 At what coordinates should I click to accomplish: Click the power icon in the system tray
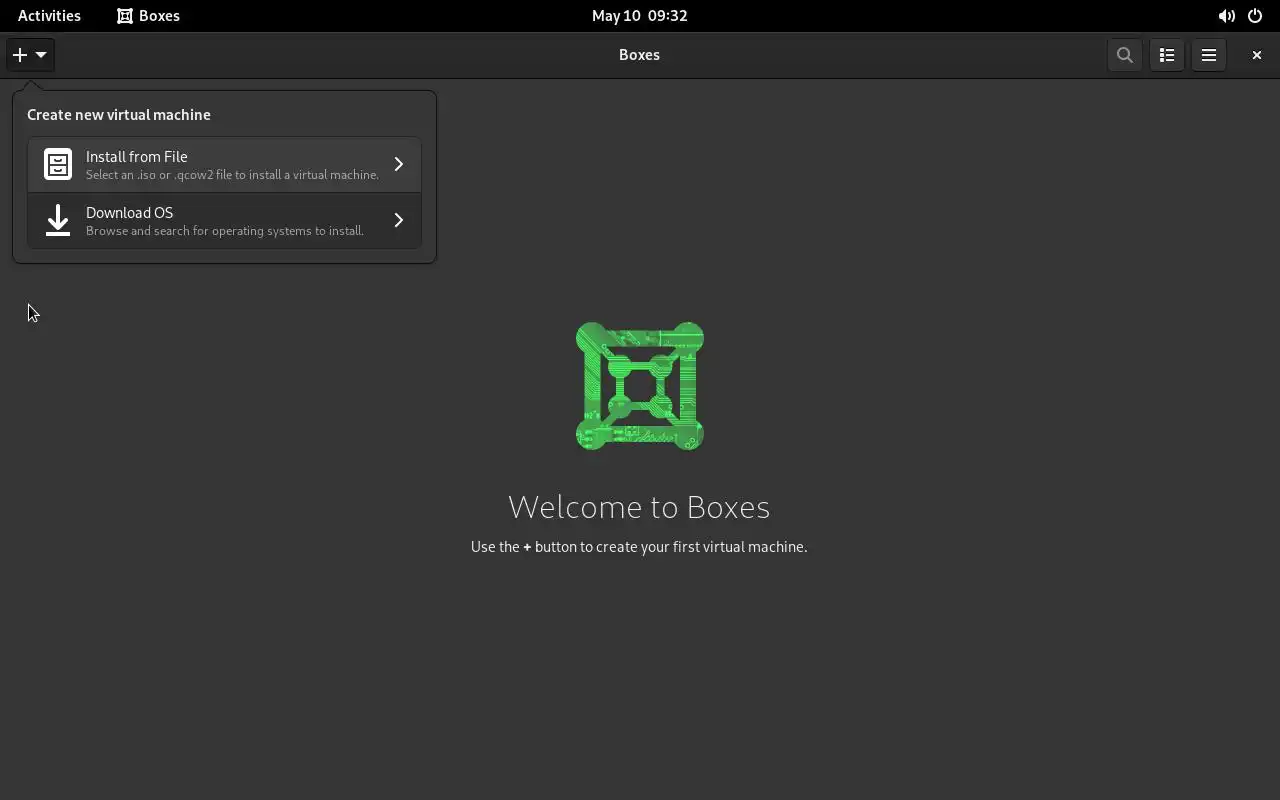point(1255,16)
